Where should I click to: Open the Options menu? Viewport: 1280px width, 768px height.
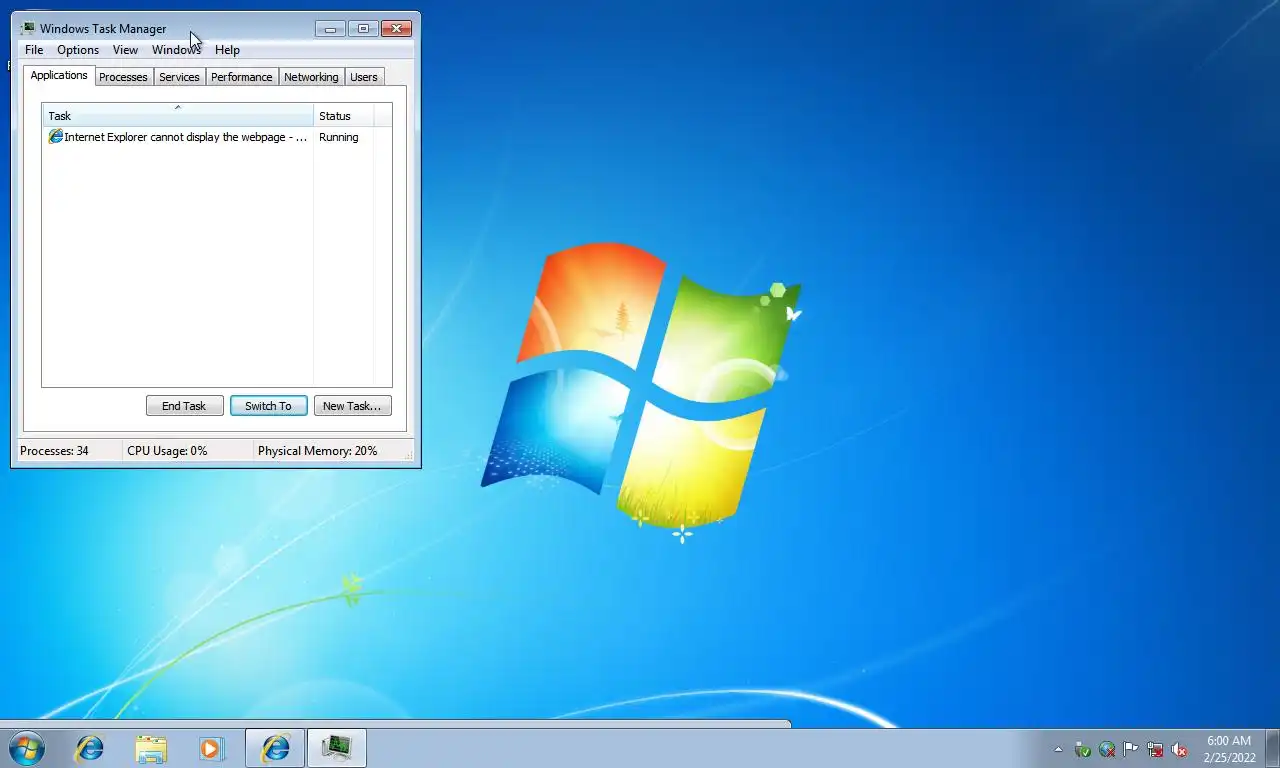pos(78,50)
